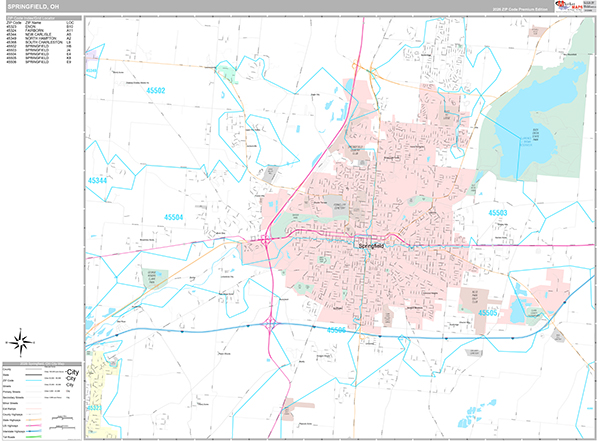600x441 pixels.
Task: Select the 45344 ZIP code label
Action: (97, 179)
